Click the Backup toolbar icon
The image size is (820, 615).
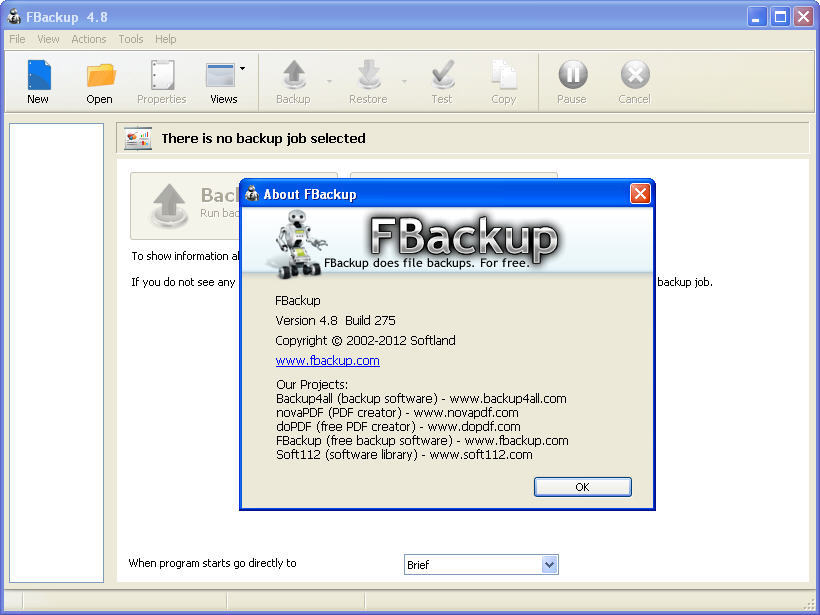pos(294,74)
